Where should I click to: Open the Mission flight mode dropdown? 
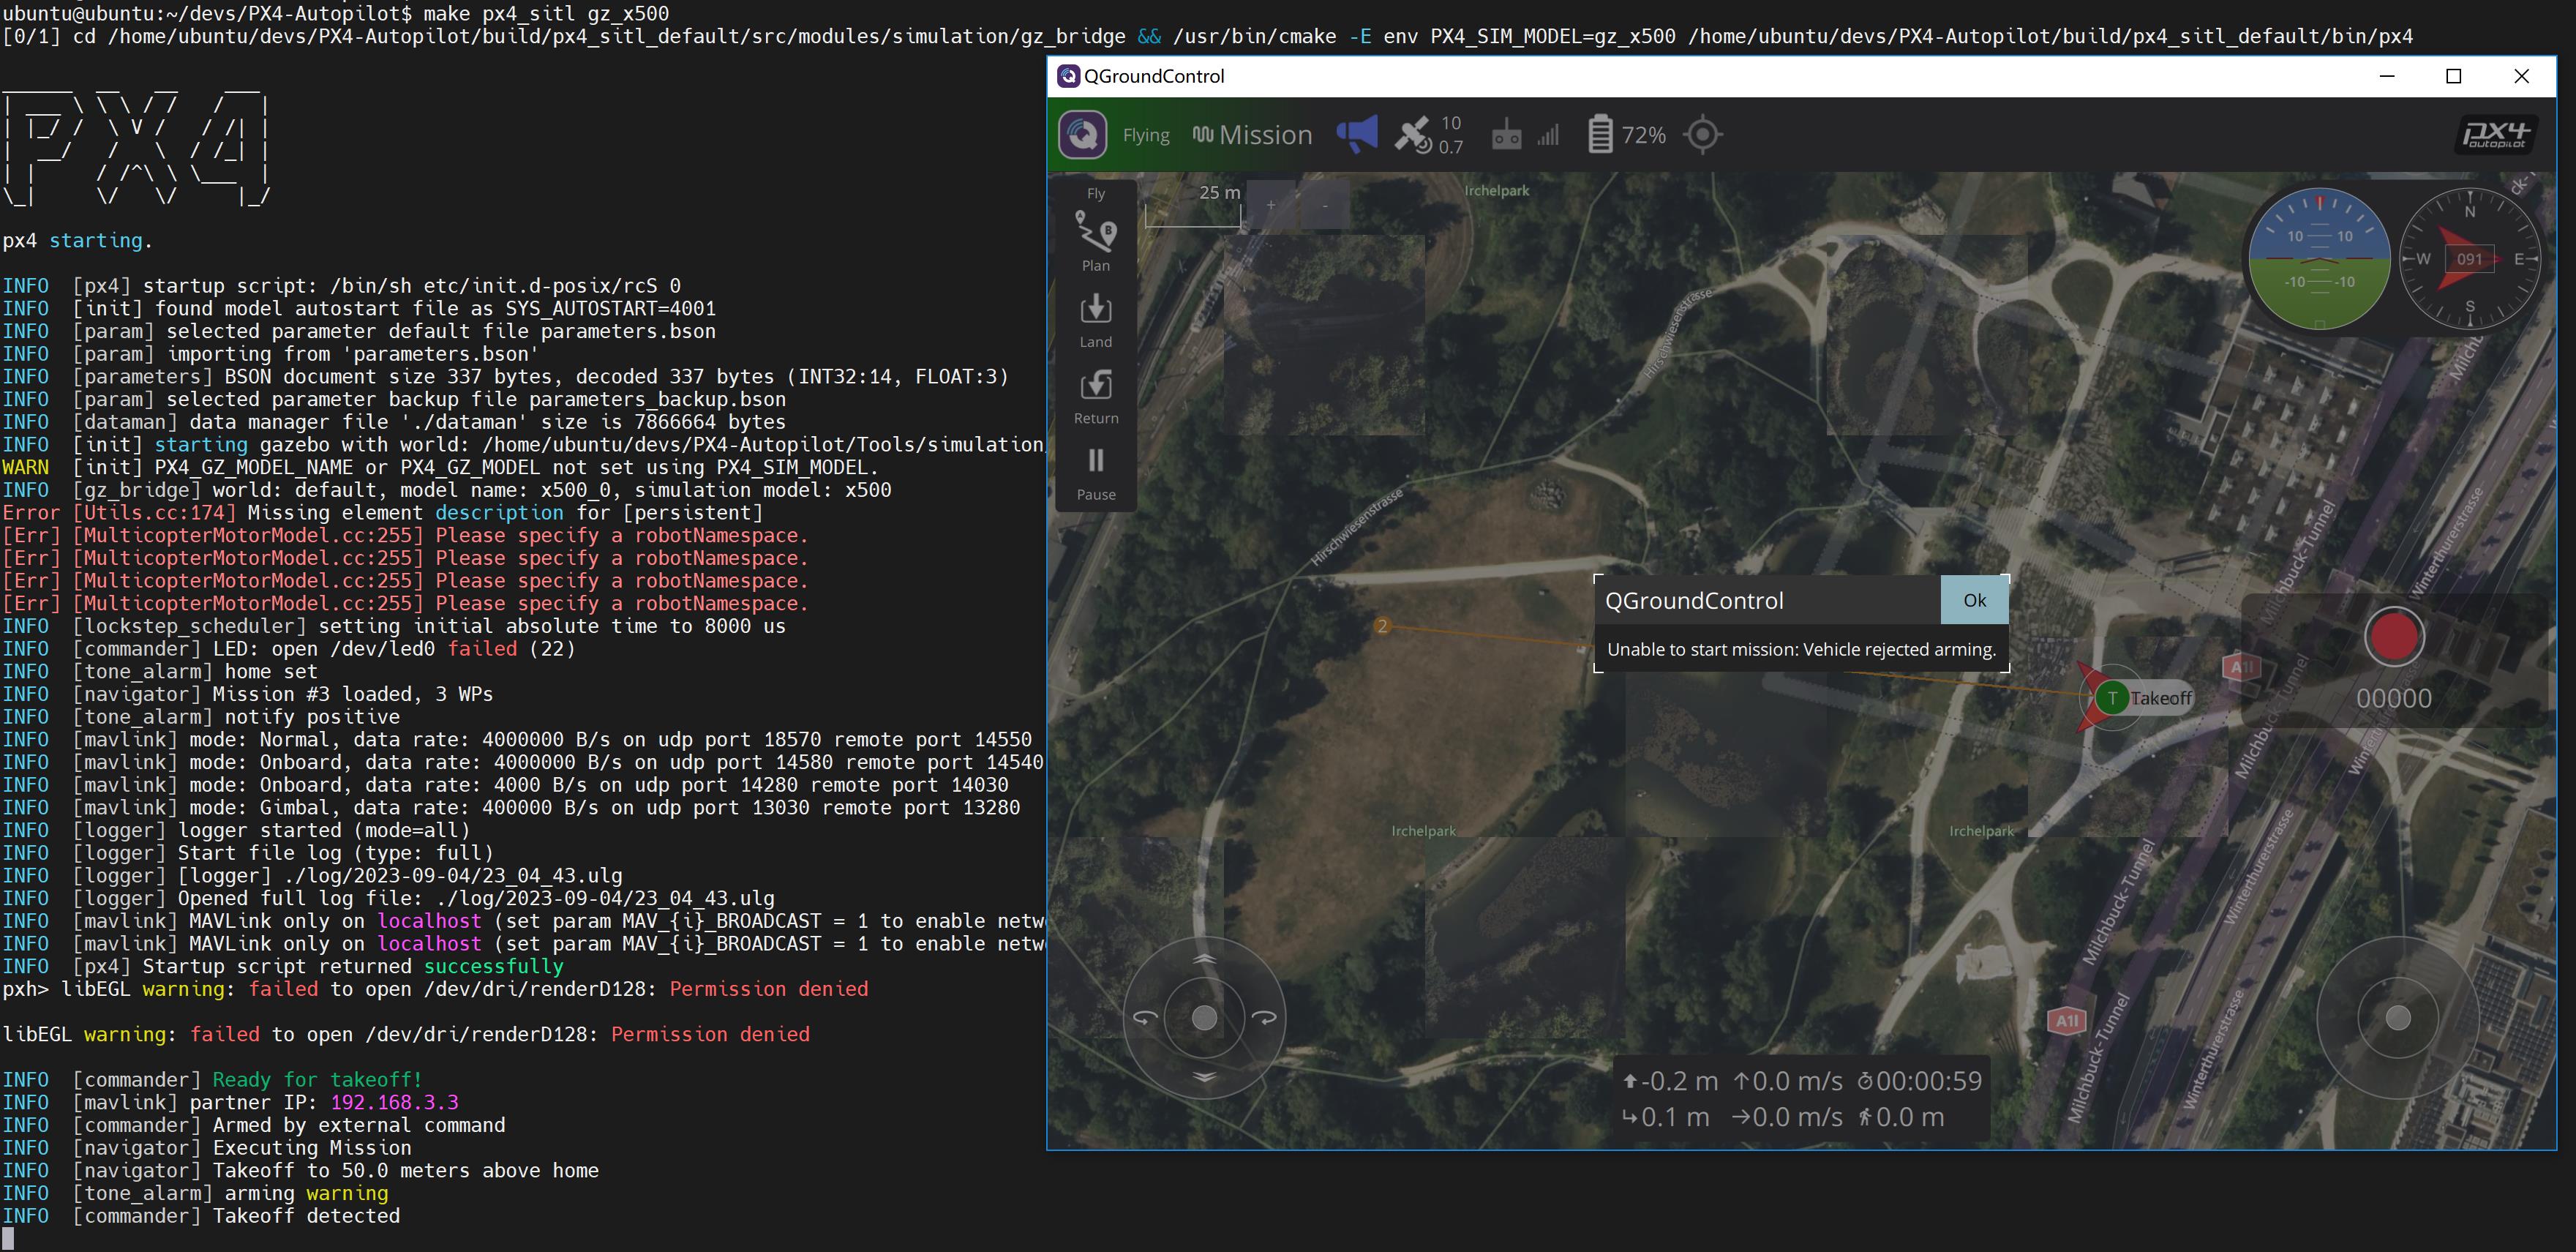pyautogui.click(x=1252, y=133)
